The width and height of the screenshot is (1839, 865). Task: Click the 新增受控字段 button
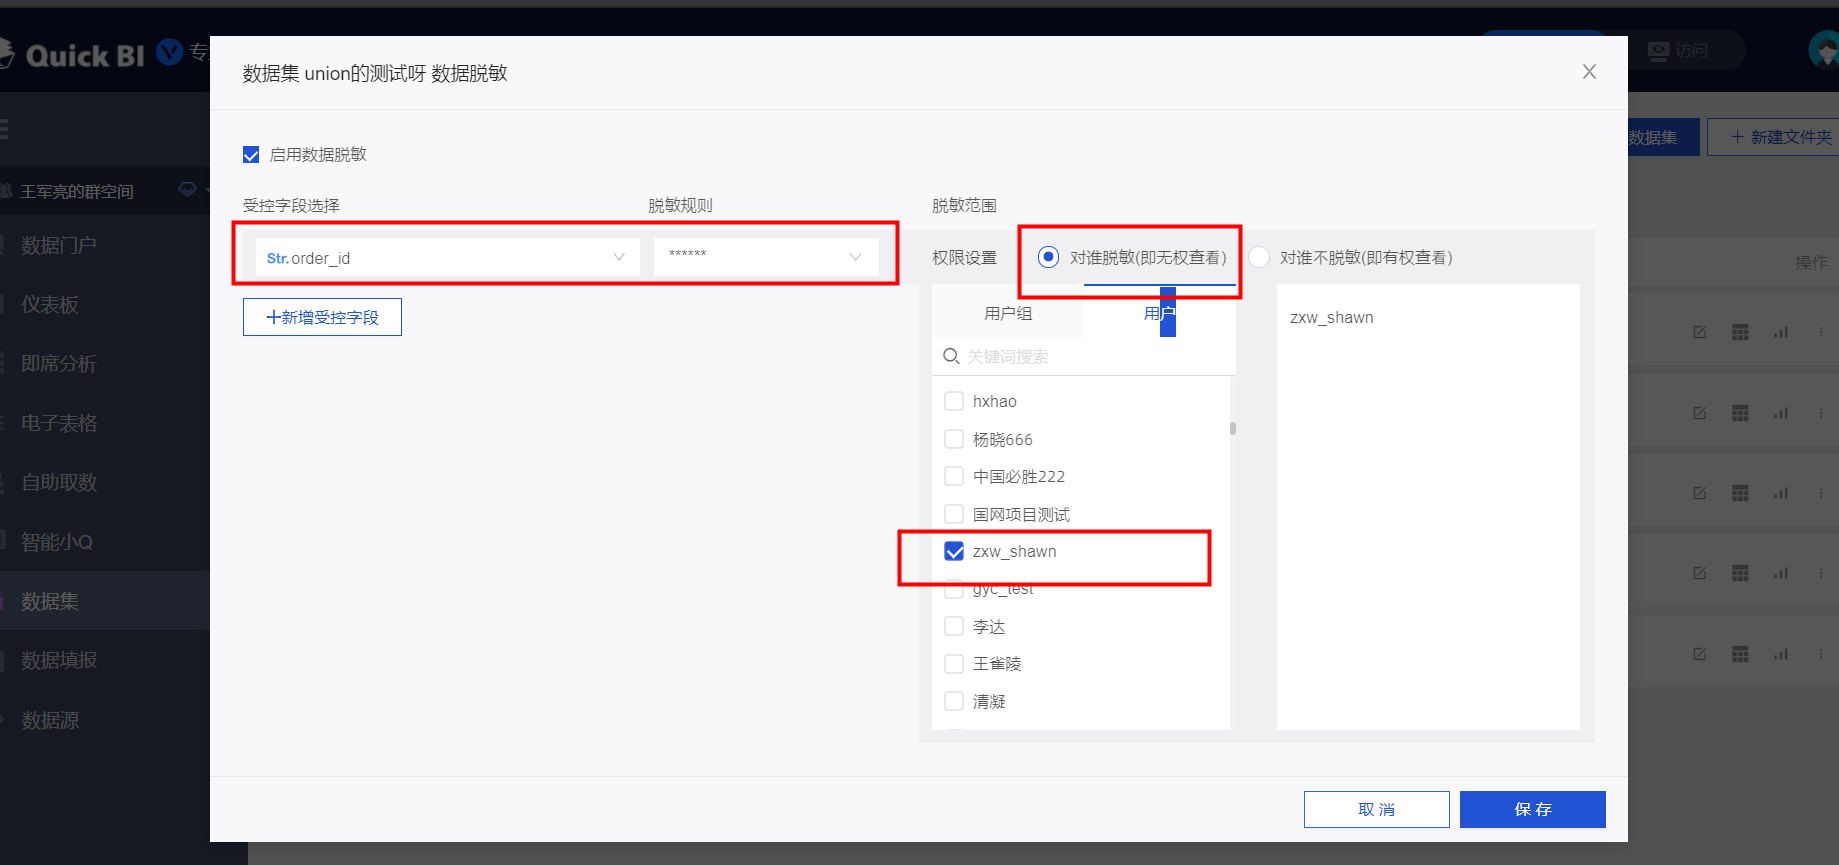tap(322, 317)
